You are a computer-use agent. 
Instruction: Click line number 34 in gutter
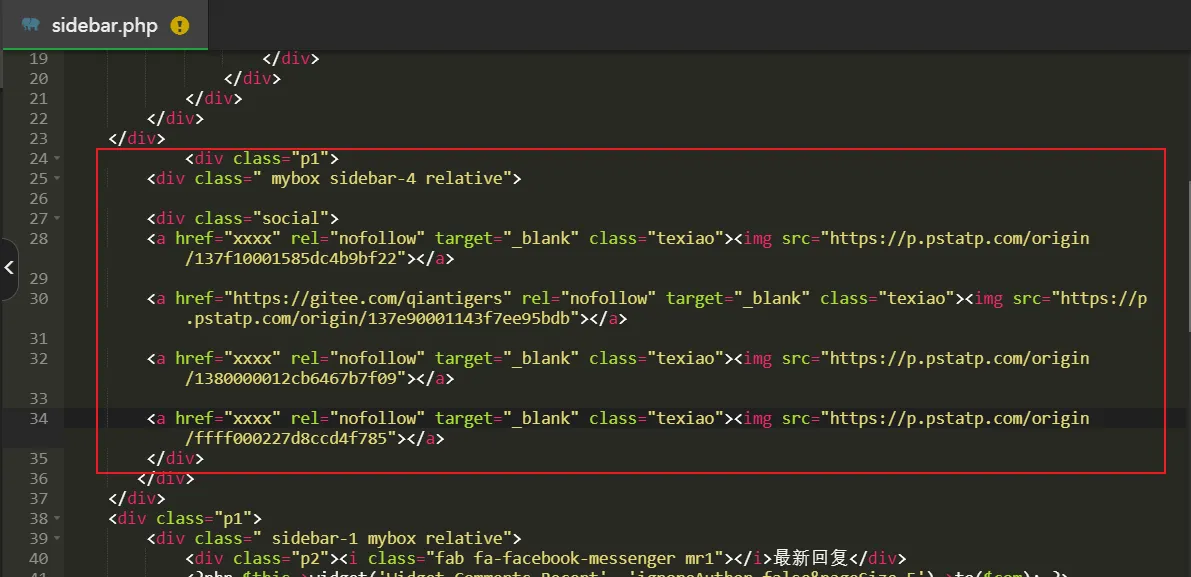click(38, 418)
